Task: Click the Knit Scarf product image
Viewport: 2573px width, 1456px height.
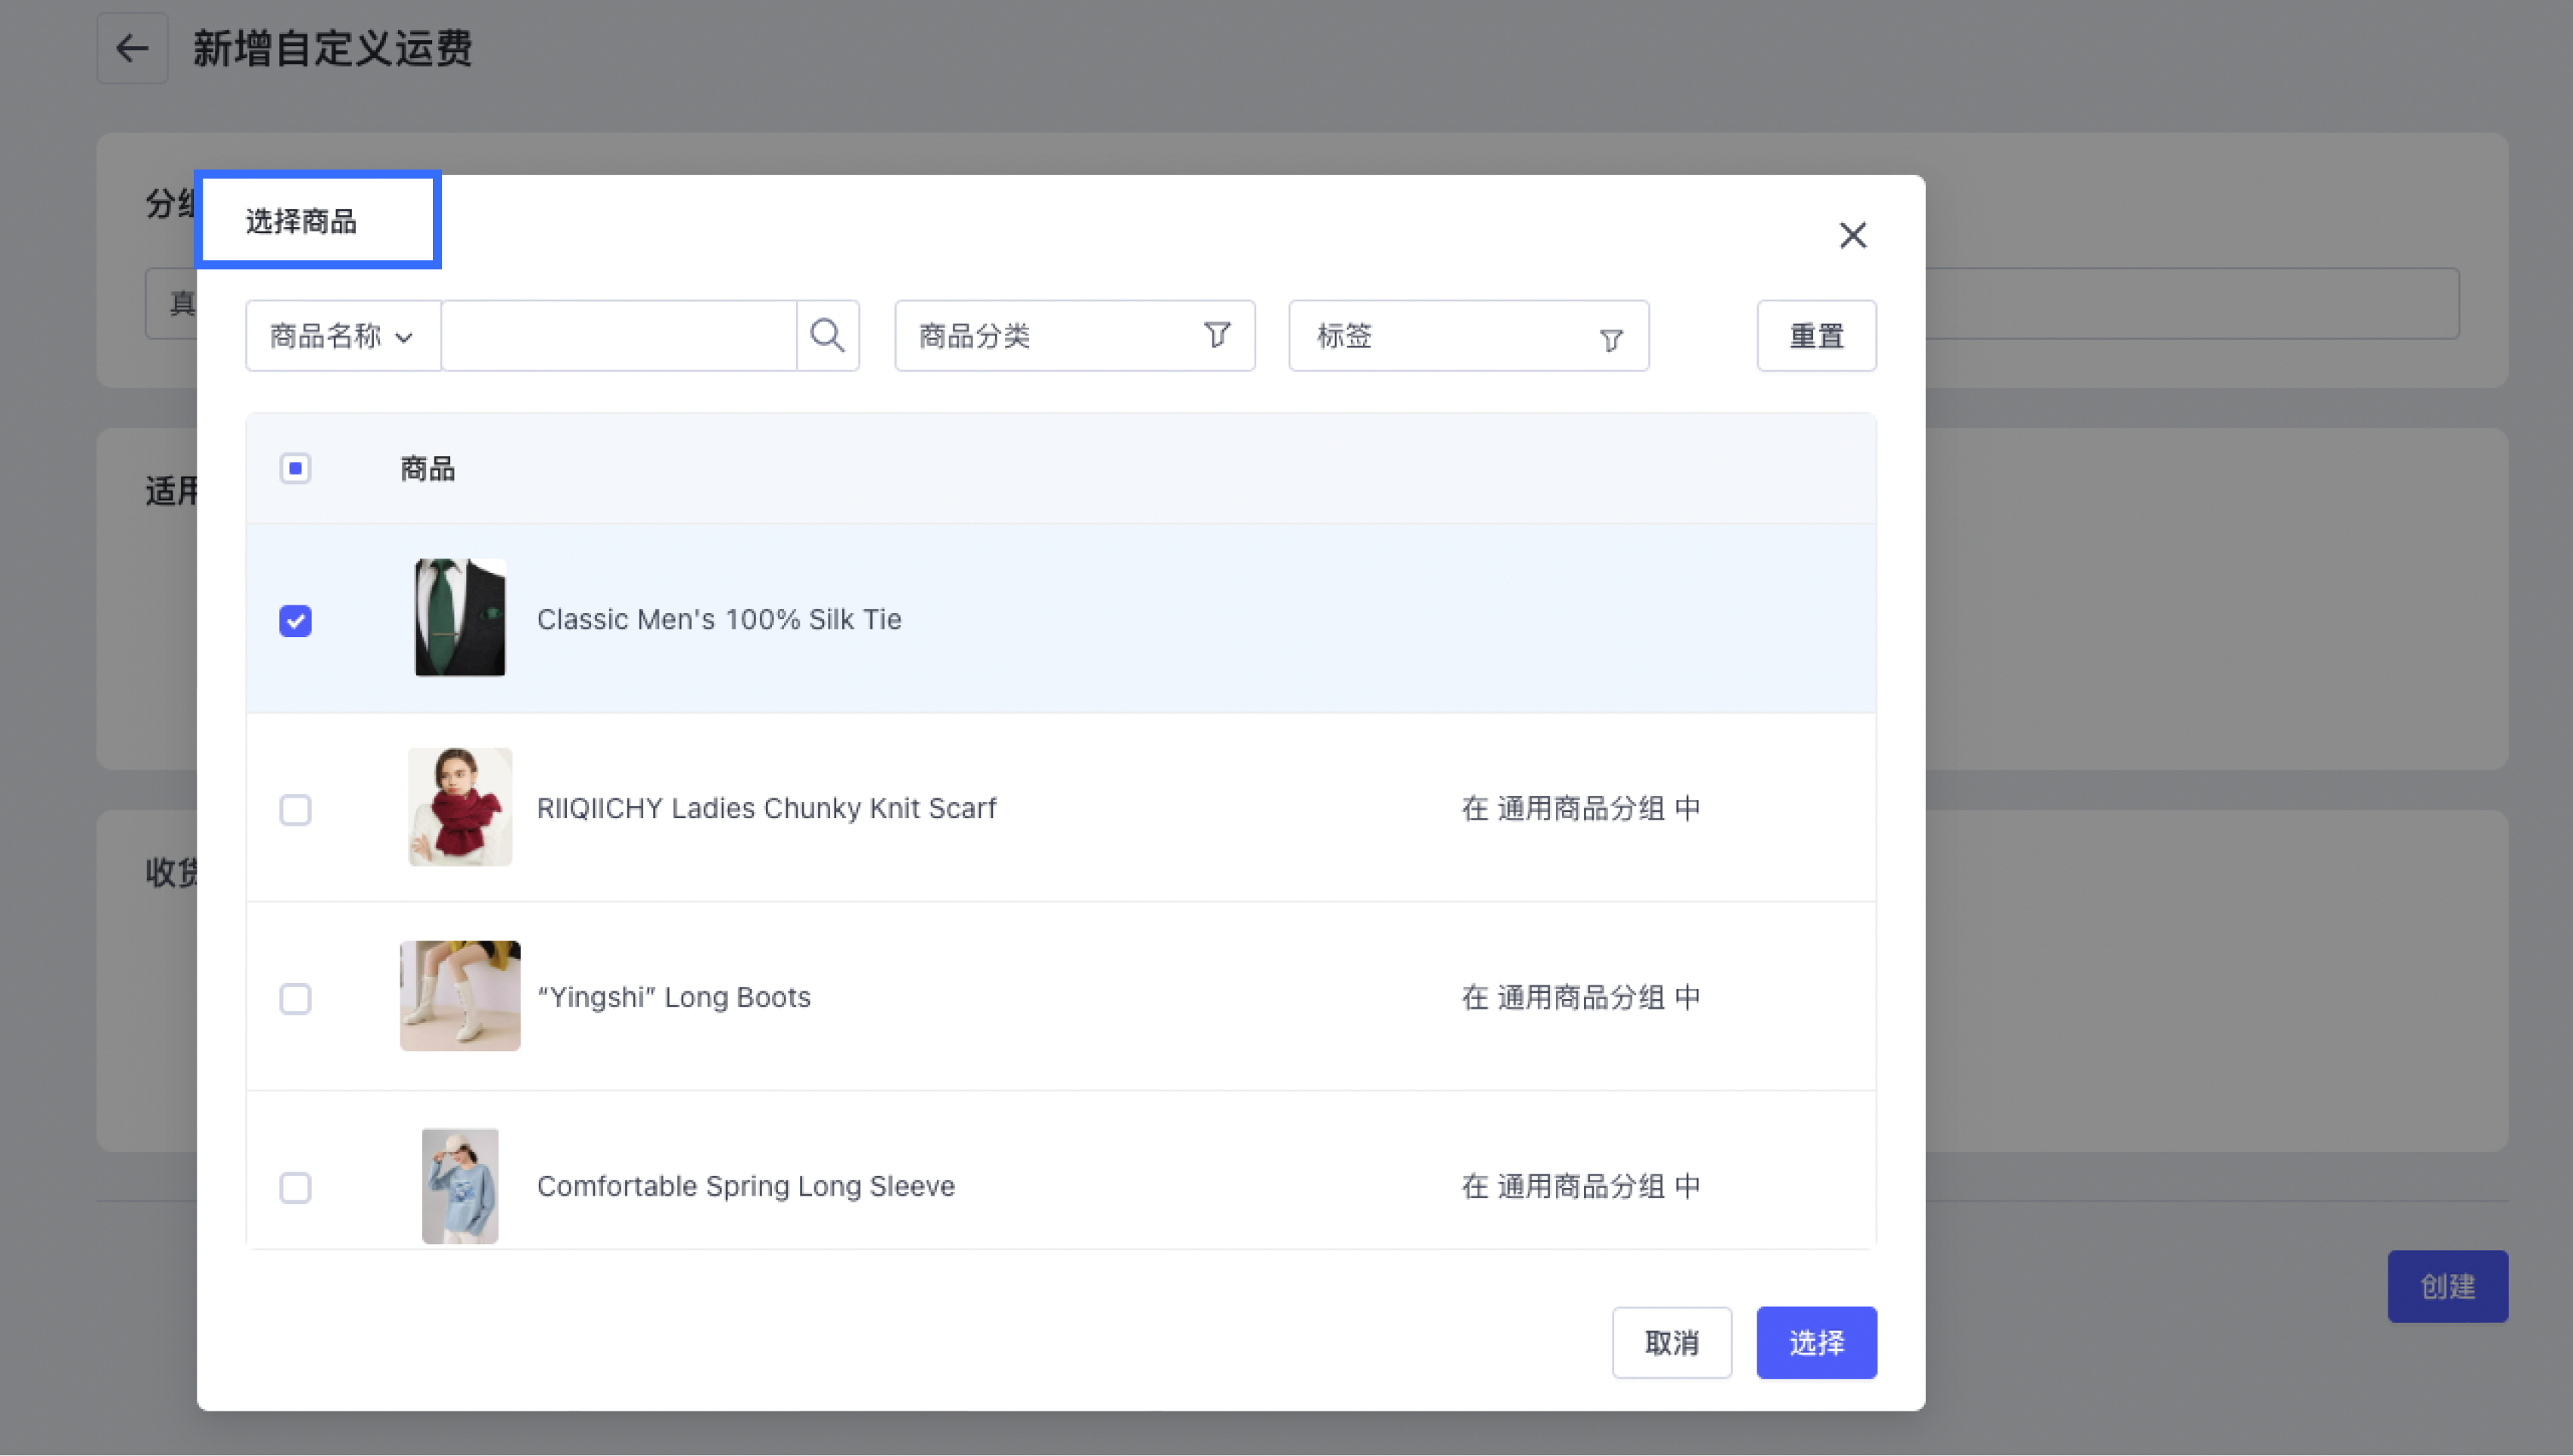Action: [460, 807]
